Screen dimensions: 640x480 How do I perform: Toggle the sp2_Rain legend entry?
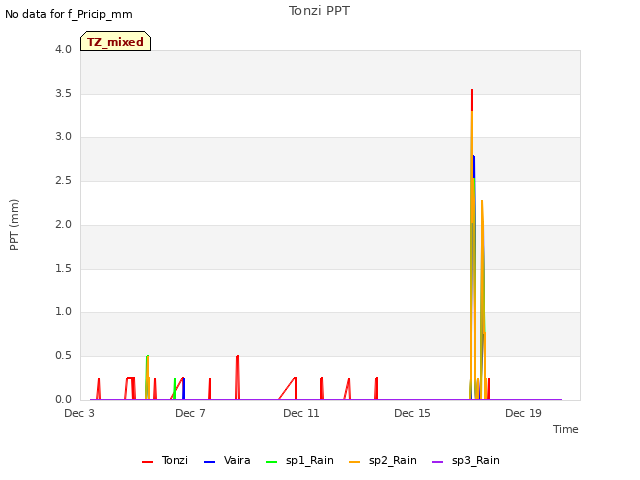click(x=383, y=460)
